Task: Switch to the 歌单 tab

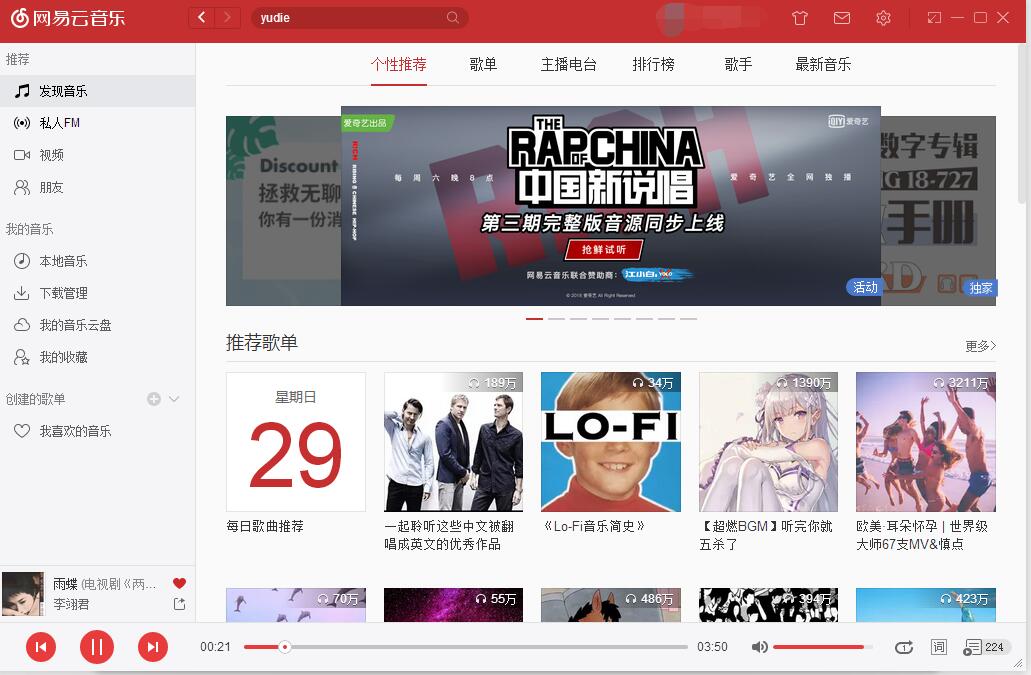Action: pos(483,64)
